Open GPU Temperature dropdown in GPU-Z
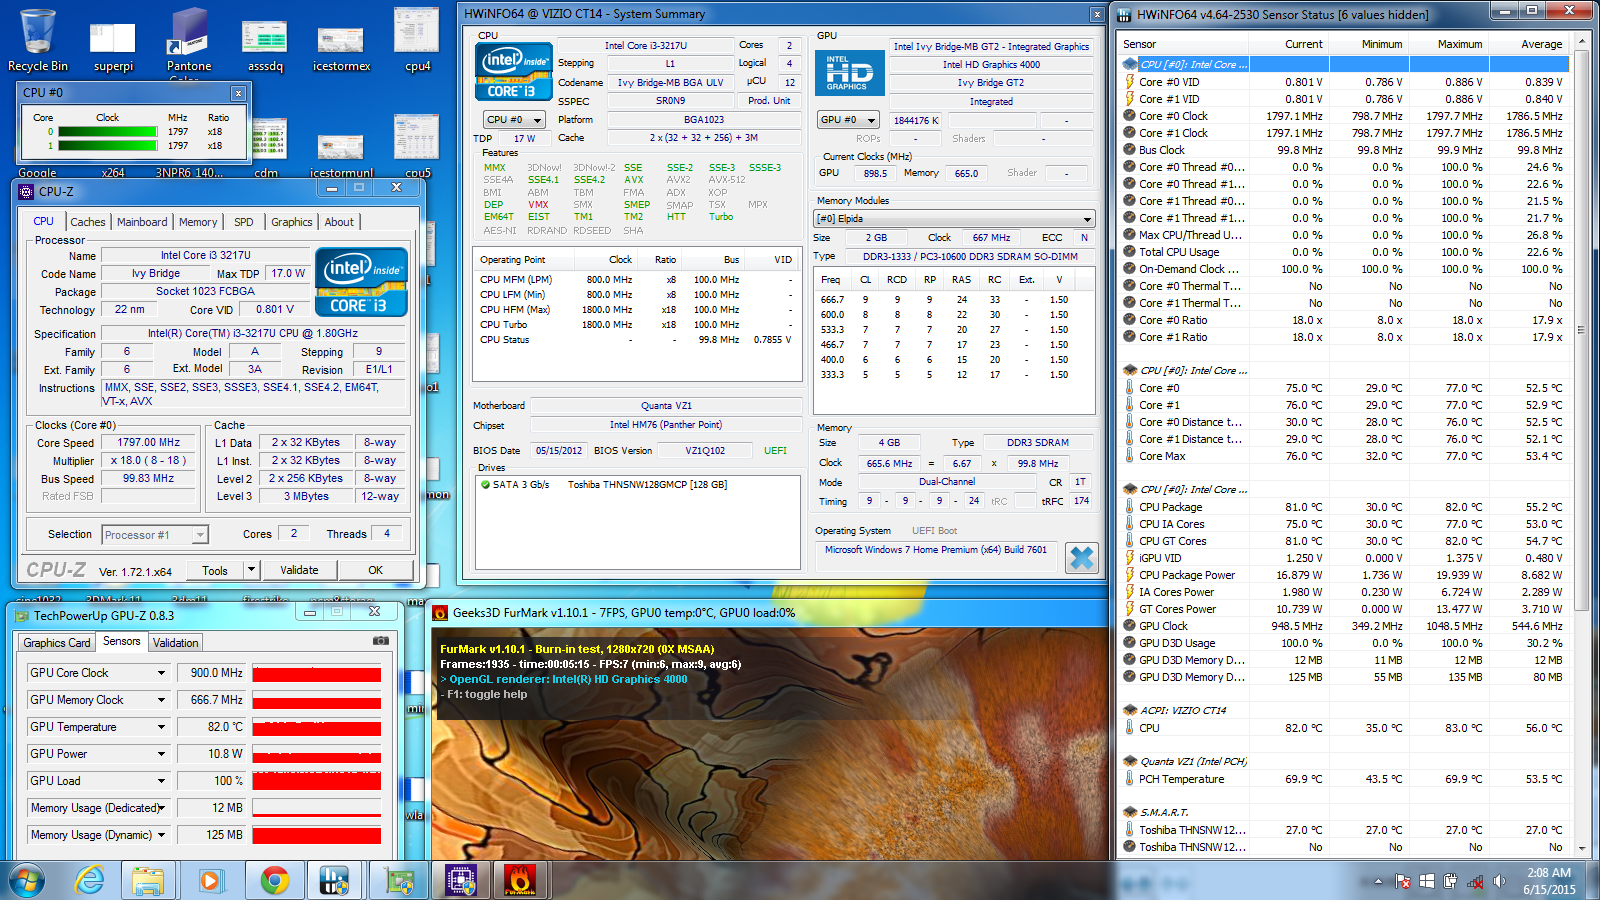The width and height of the screenshot is (1600, 900). 161,727
